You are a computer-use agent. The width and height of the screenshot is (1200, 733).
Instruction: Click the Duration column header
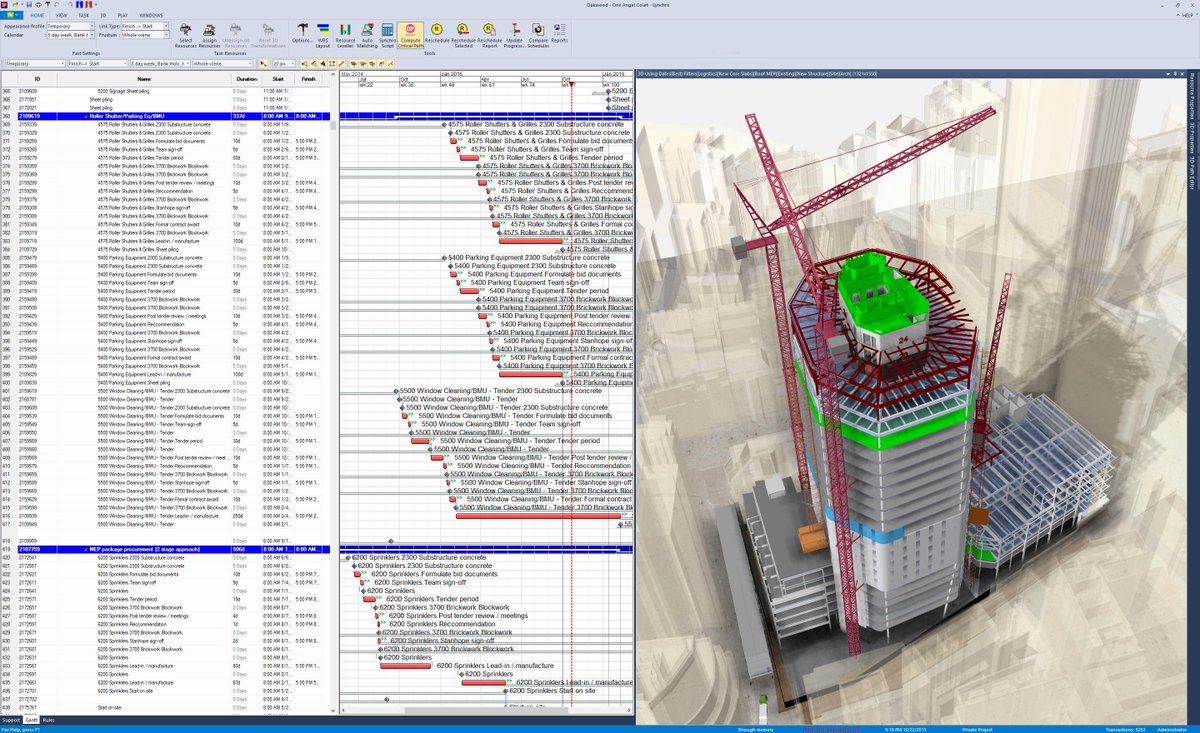246,78
